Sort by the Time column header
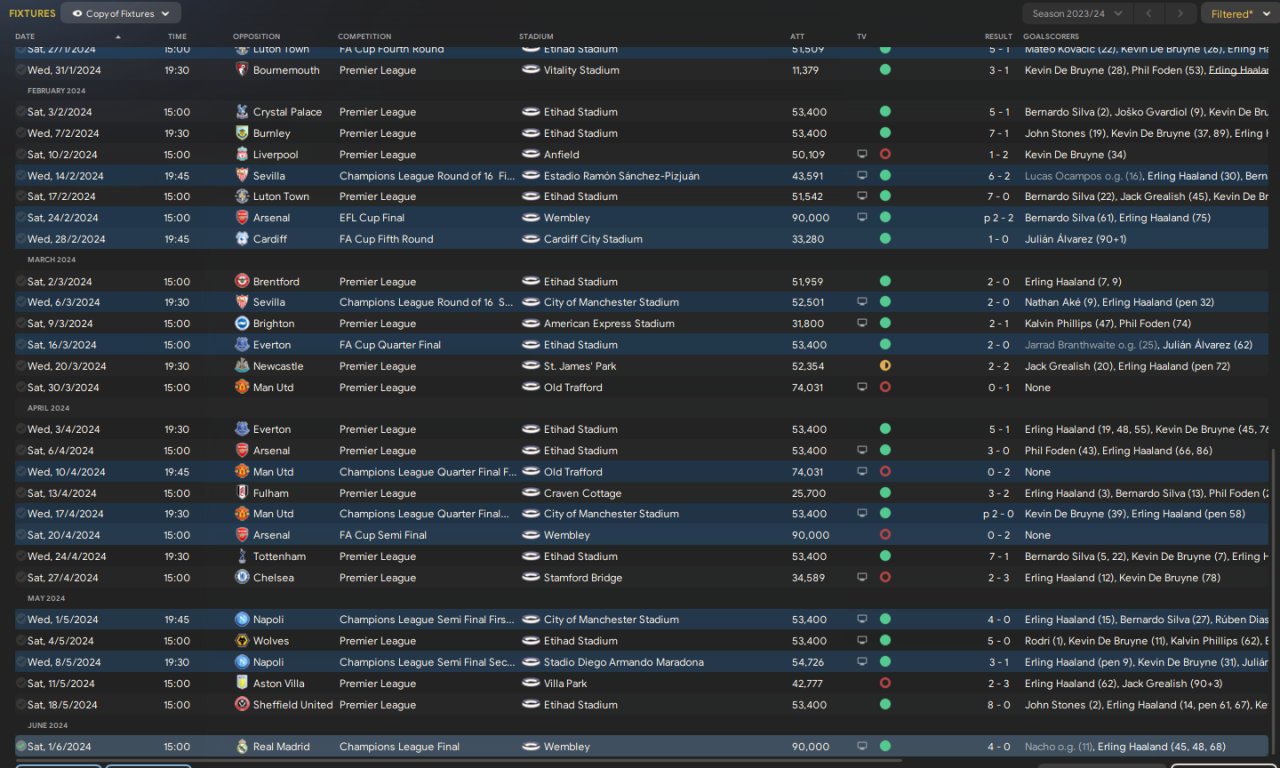Image resolution: width=1280 pixels, height=768 pixels. click(177, 37)
